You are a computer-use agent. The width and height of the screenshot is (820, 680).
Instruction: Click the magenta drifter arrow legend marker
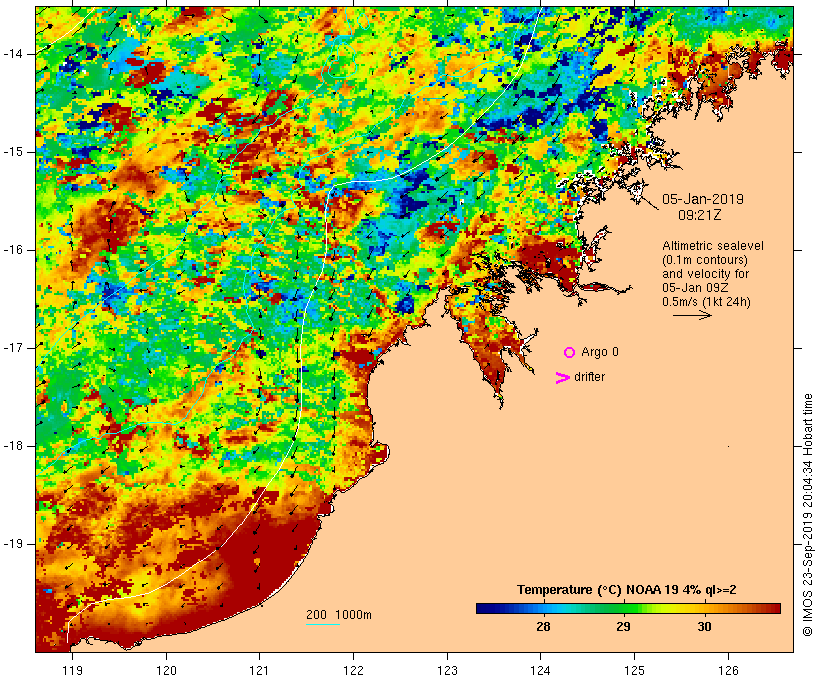tap(563, 378)
